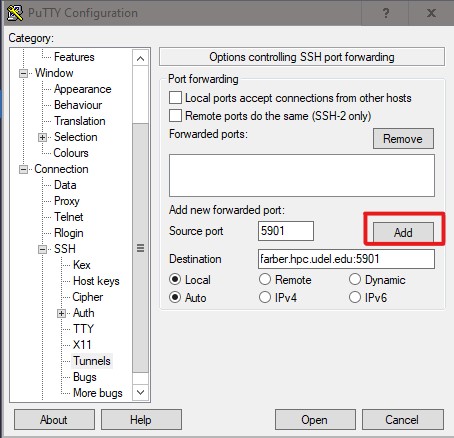Expand the Selection tree node

click(x=42, y=137)
